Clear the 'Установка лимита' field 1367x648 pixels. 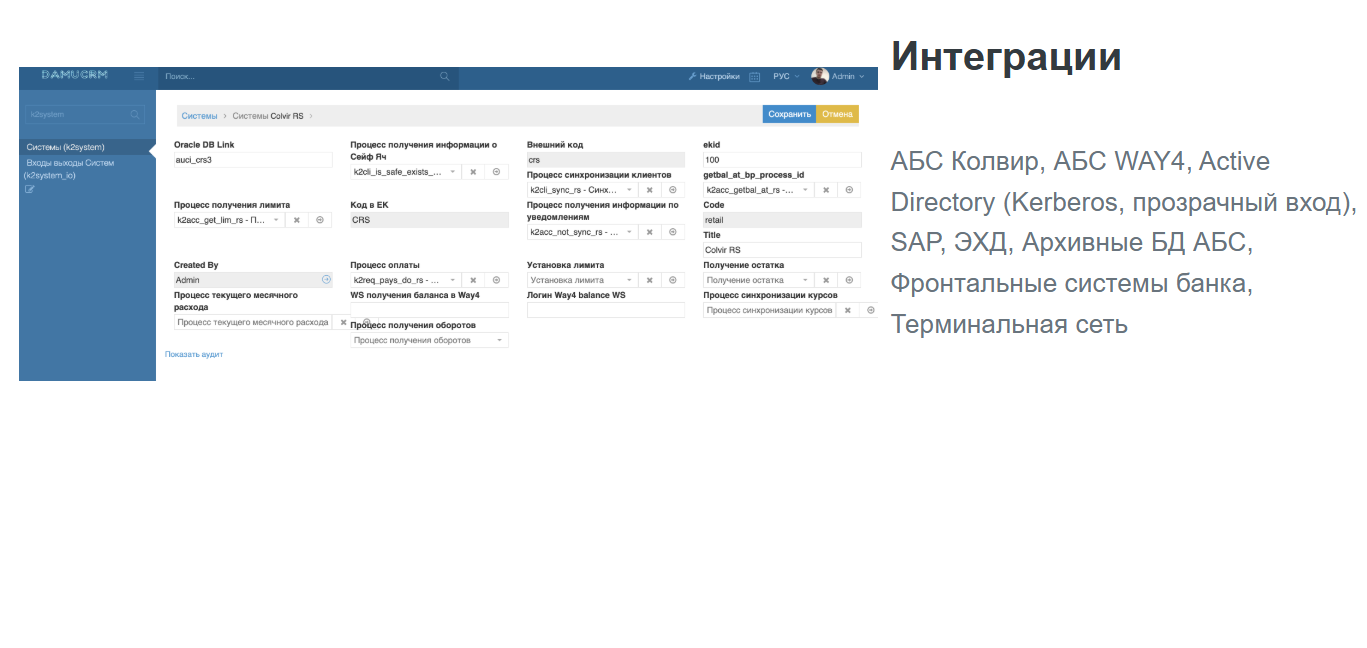pyautogui.click(x=650, y=281)
